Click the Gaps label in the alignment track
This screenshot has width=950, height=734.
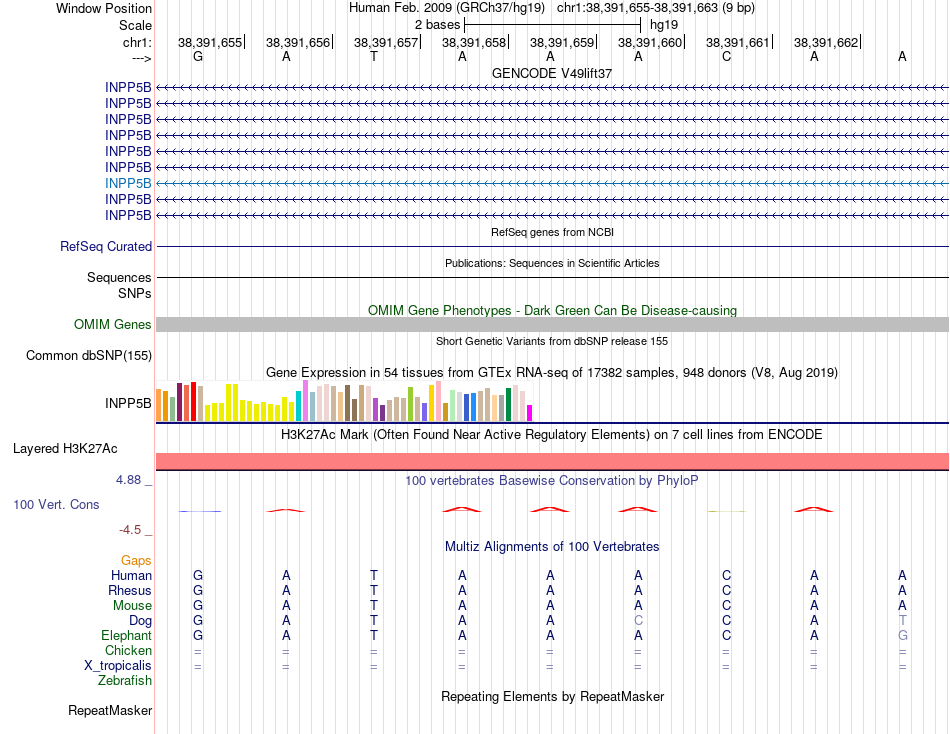point(136,561)
